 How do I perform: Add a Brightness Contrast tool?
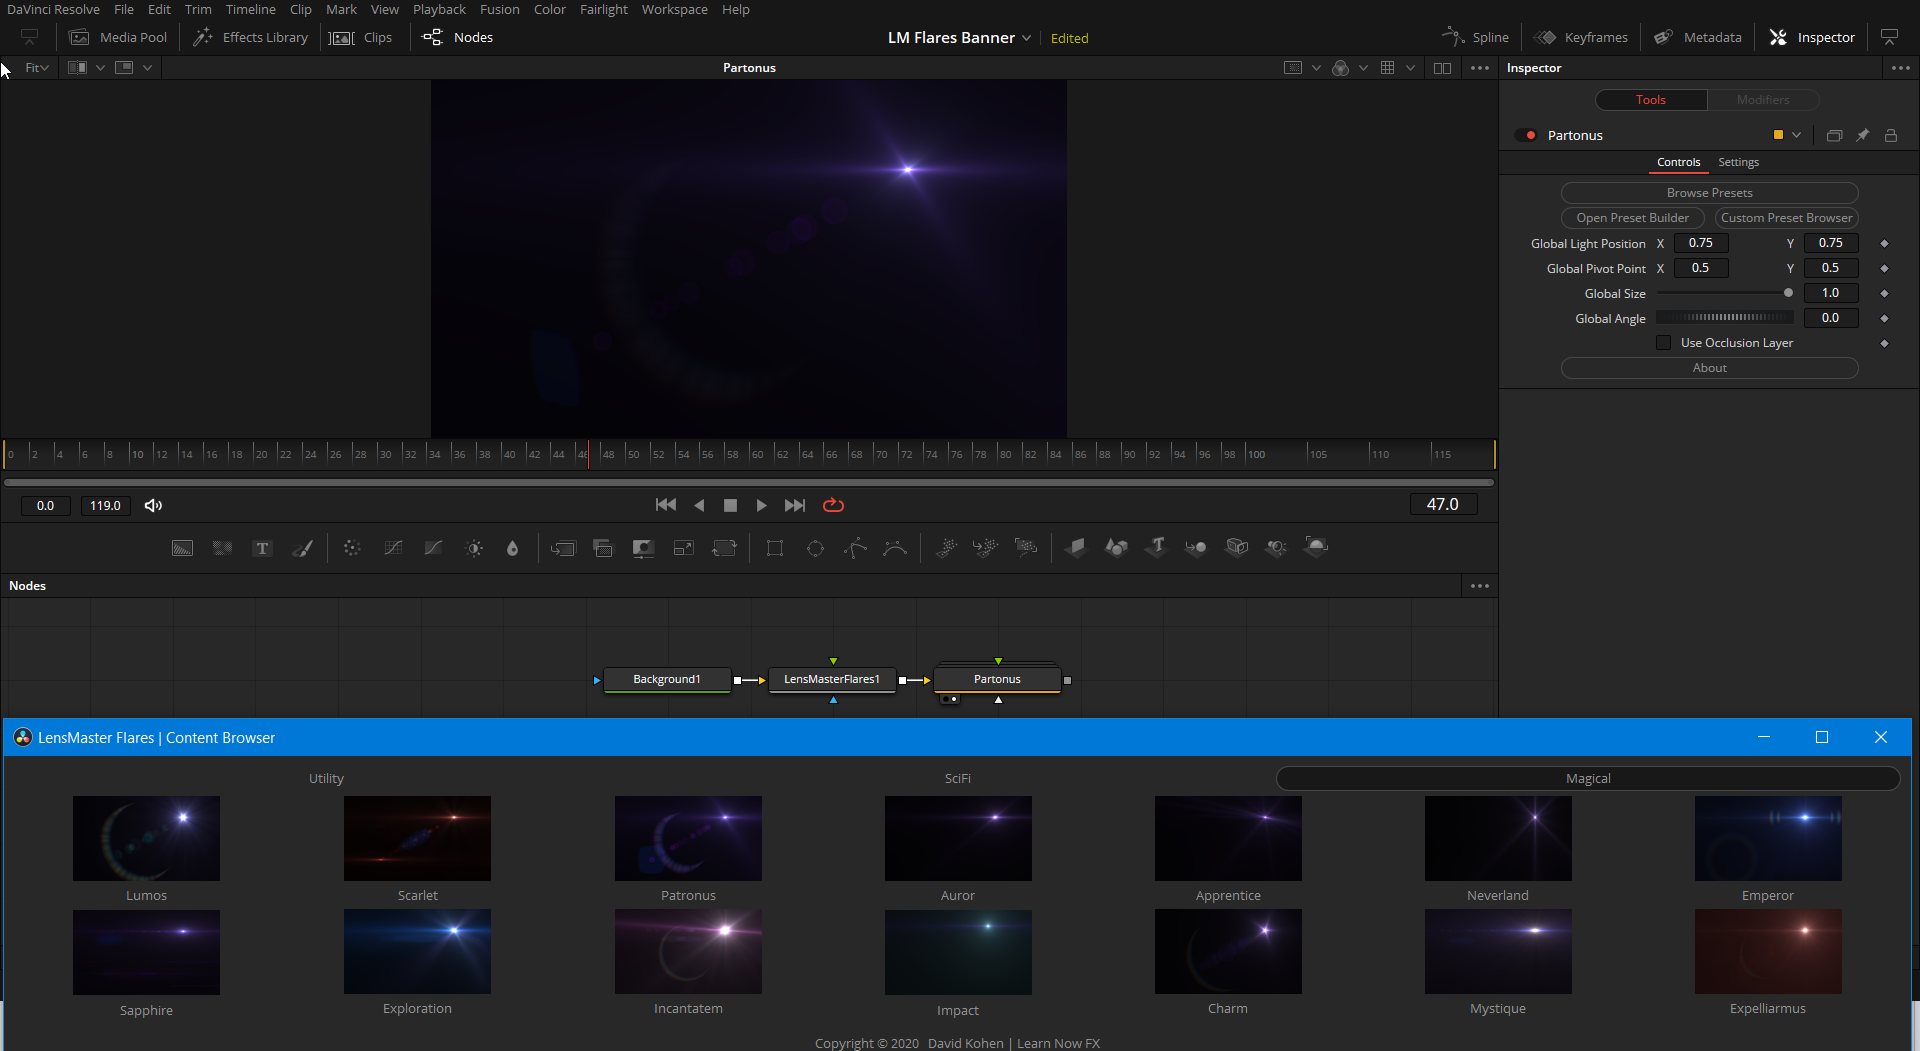point(474,548)
